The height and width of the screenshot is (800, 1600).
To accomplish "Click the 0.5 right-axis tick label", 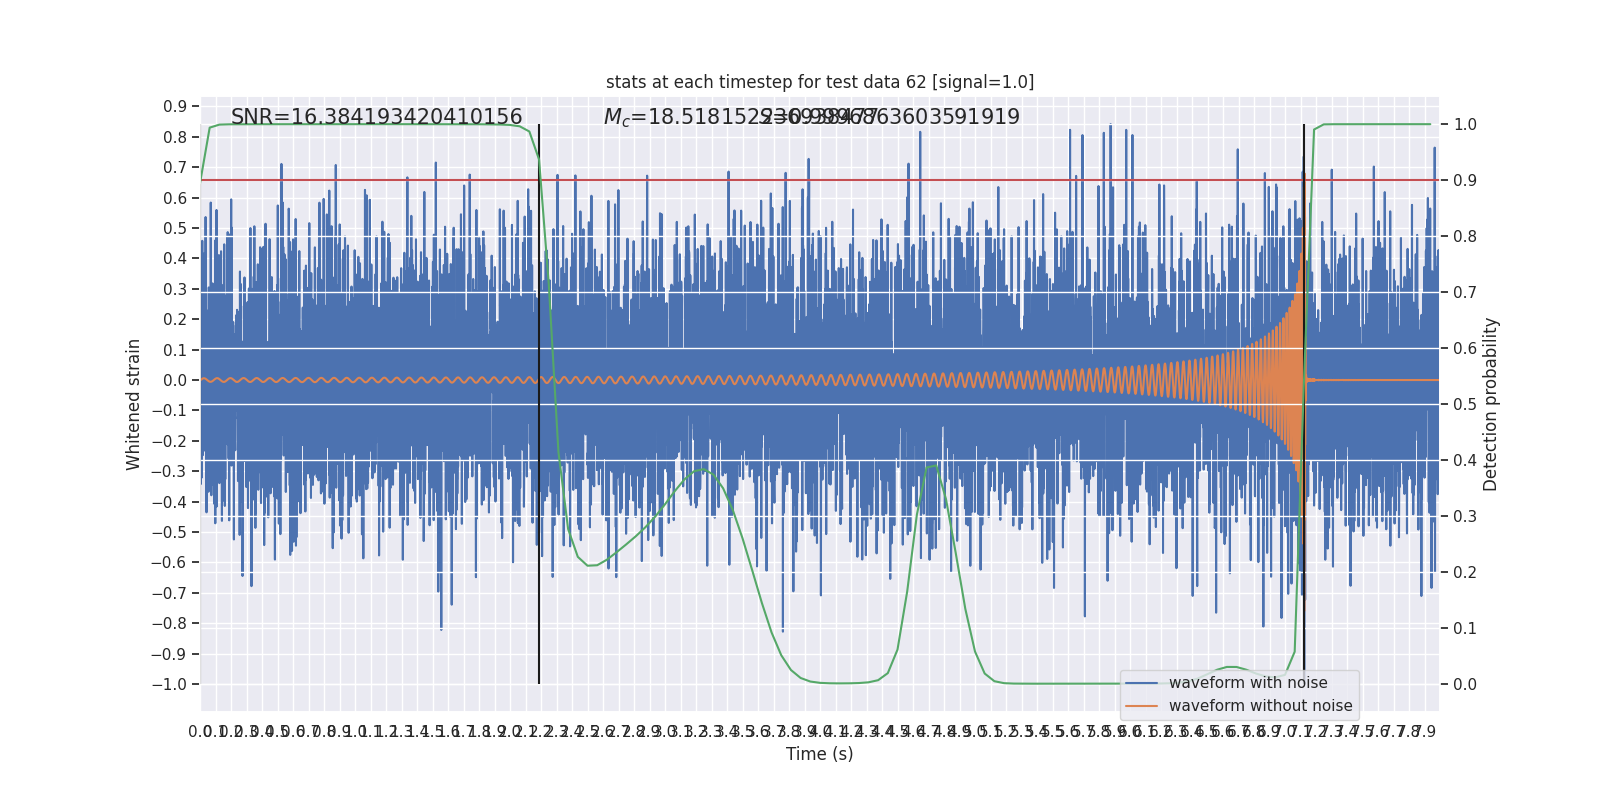I will pyautogui.click(x=1465, y=405).
